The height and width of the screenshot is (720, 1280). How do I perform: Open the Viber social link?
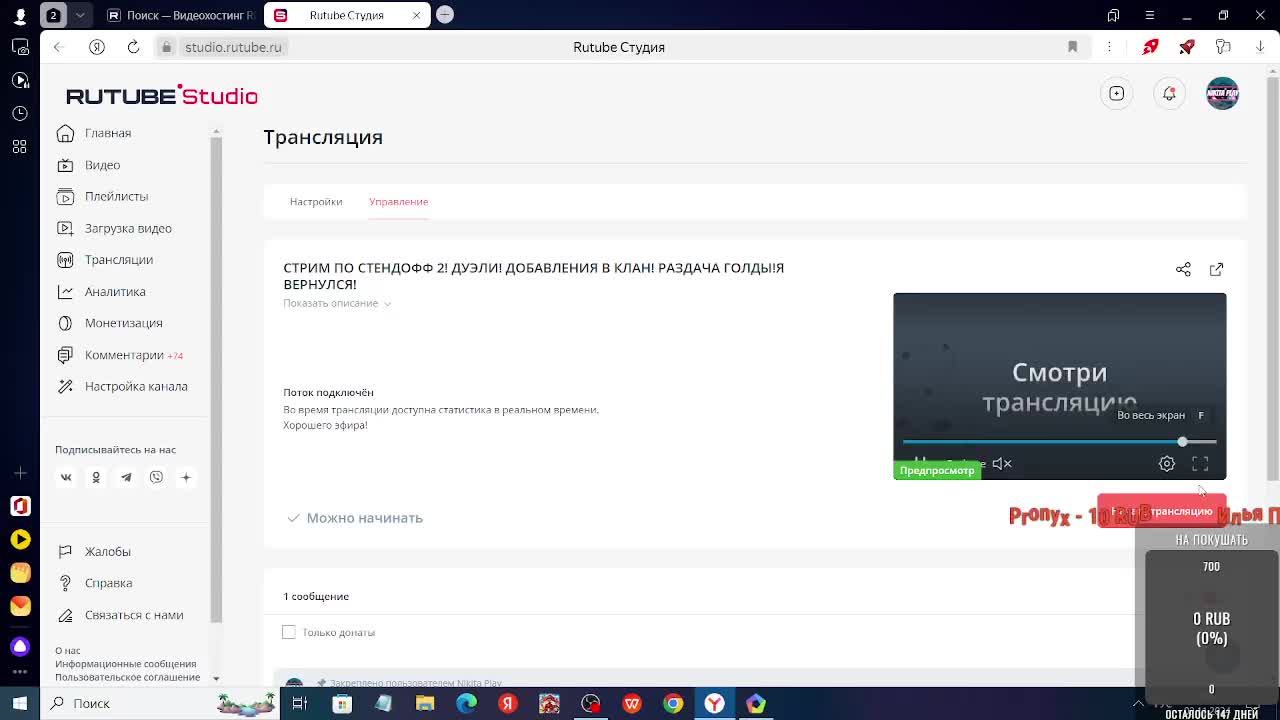(x=156, y=477)
